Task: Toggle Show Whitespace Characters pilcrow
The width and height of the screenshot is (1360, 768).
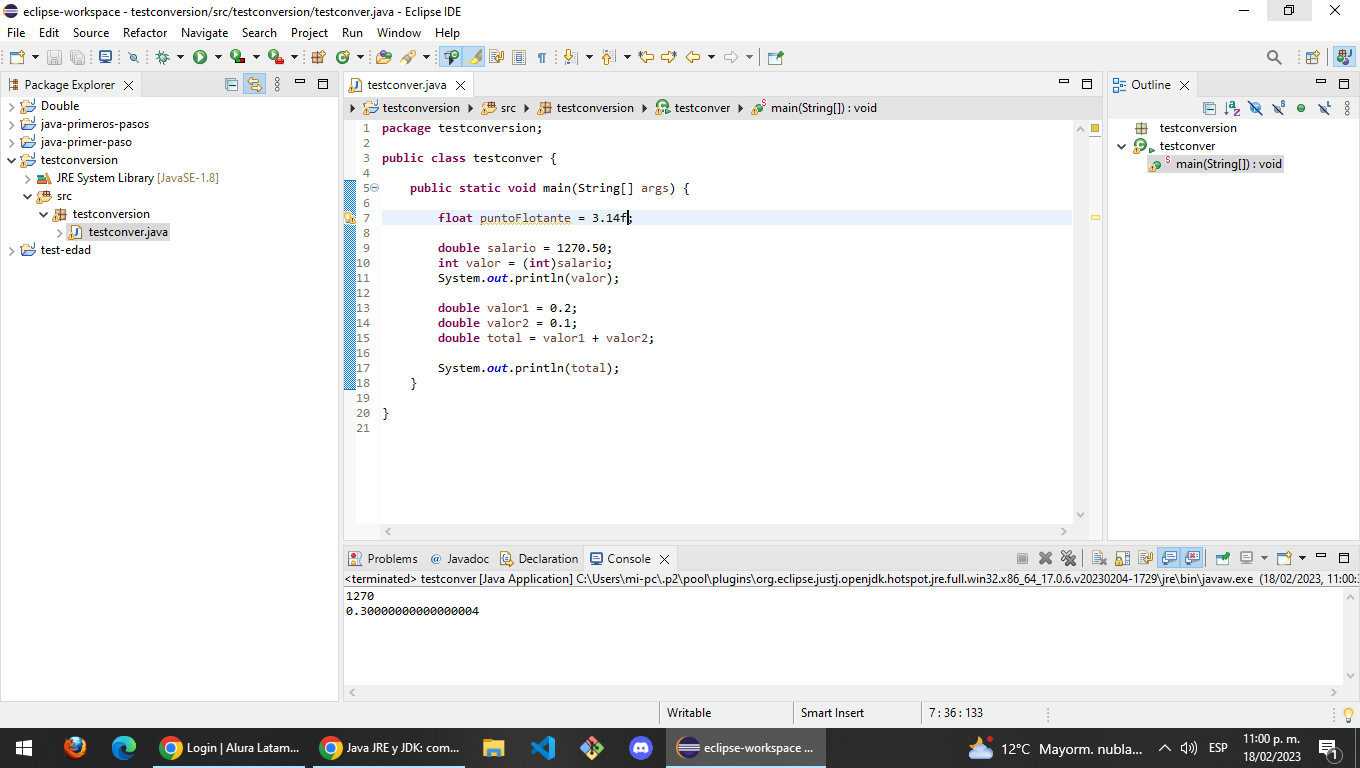Action: (541, 57)
